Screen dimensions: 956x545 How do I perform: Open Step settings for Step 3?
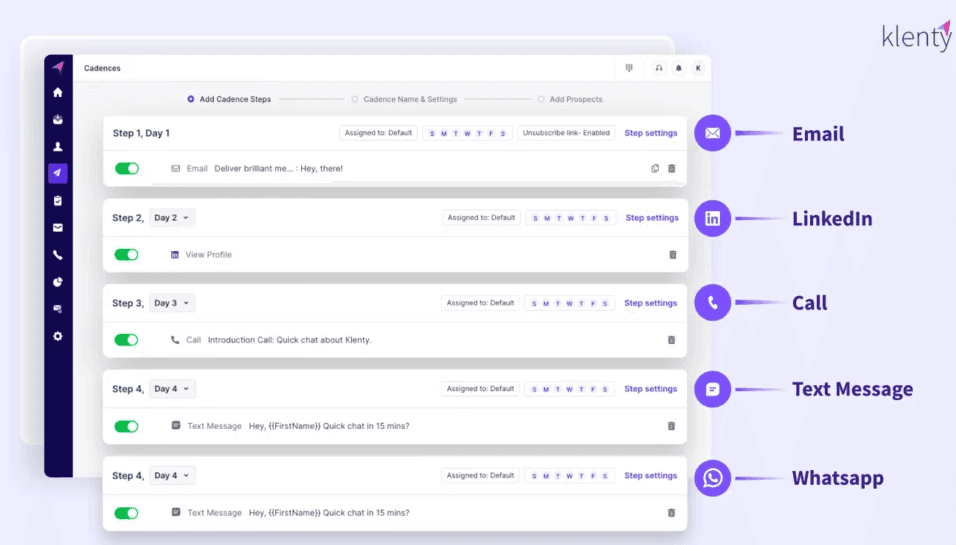click(651, 303)
